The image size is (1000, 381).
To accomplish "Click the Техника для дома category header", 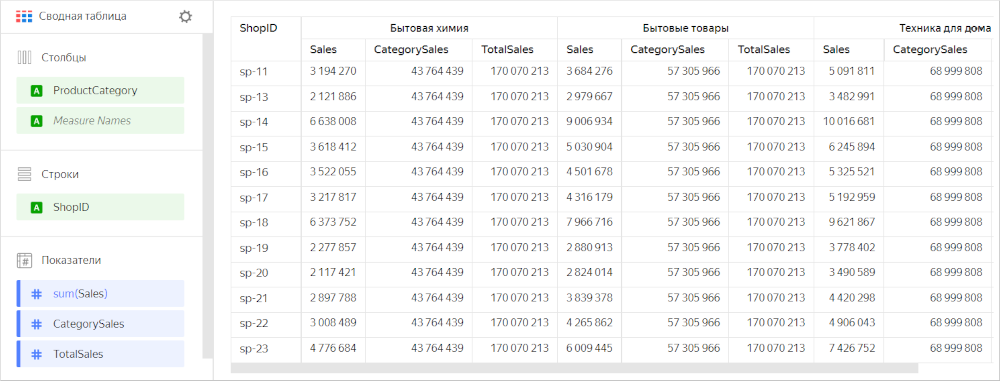I will [x=945, y=29].
